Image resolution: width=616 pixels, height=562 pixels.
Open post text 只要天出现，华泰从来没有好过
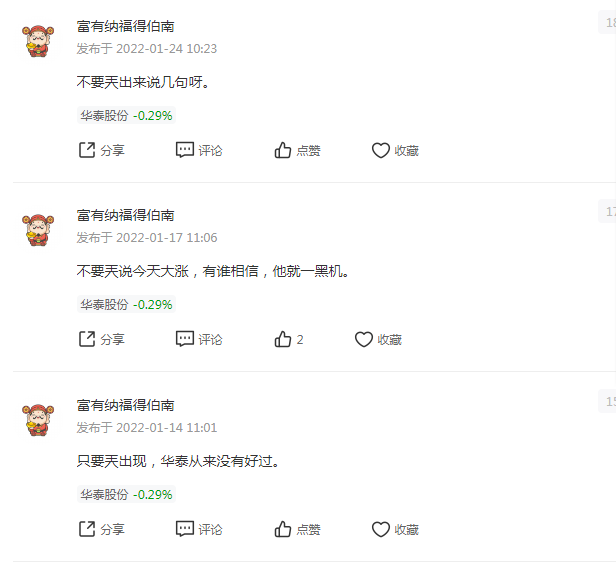click(x=178, y=461)
